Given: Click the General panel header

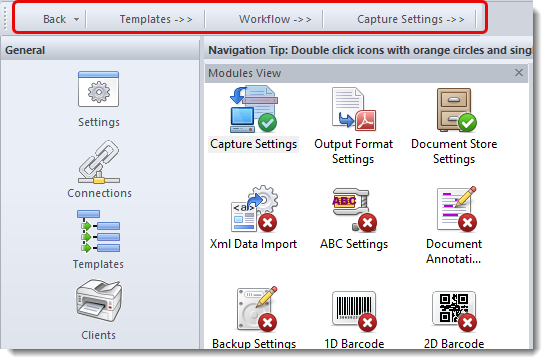Looking at the screenshot, I should (100, 50).
